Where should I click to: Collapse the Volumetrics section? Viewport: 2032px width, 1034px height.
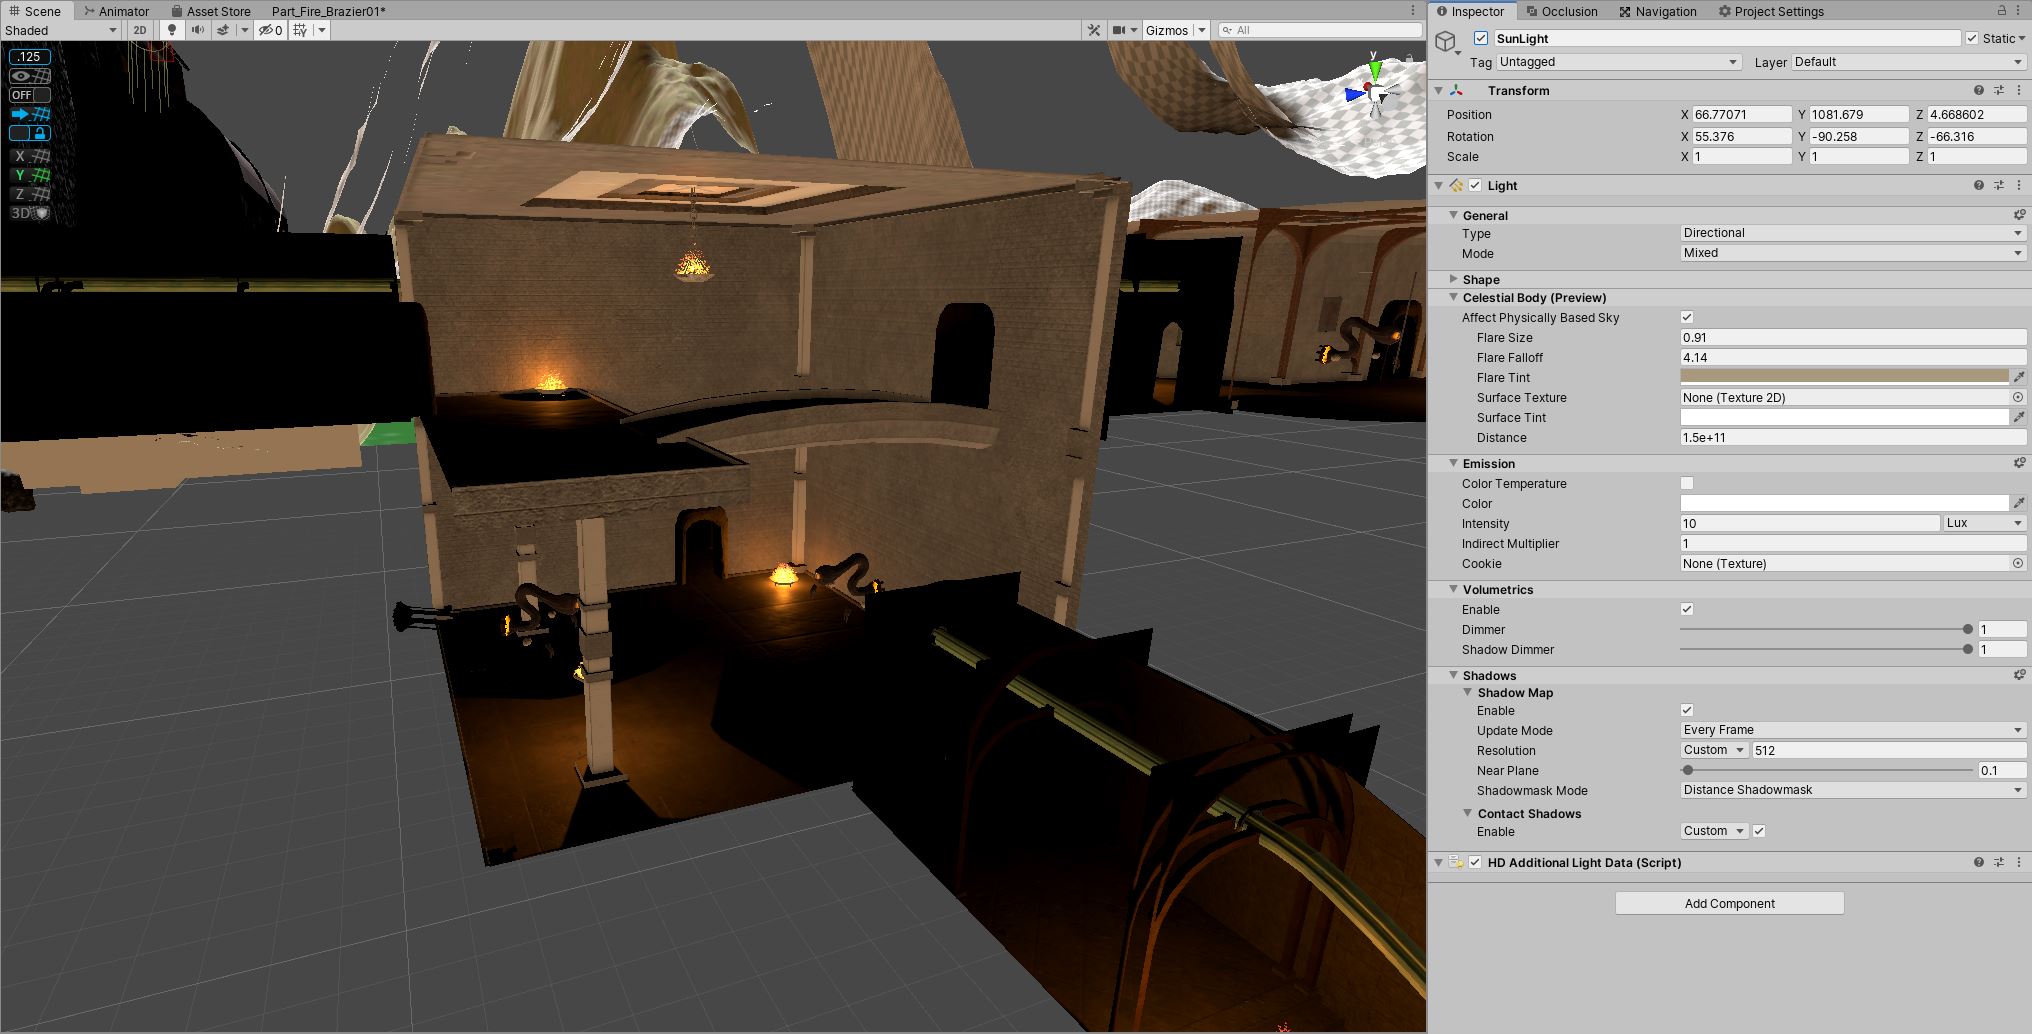1455,589
